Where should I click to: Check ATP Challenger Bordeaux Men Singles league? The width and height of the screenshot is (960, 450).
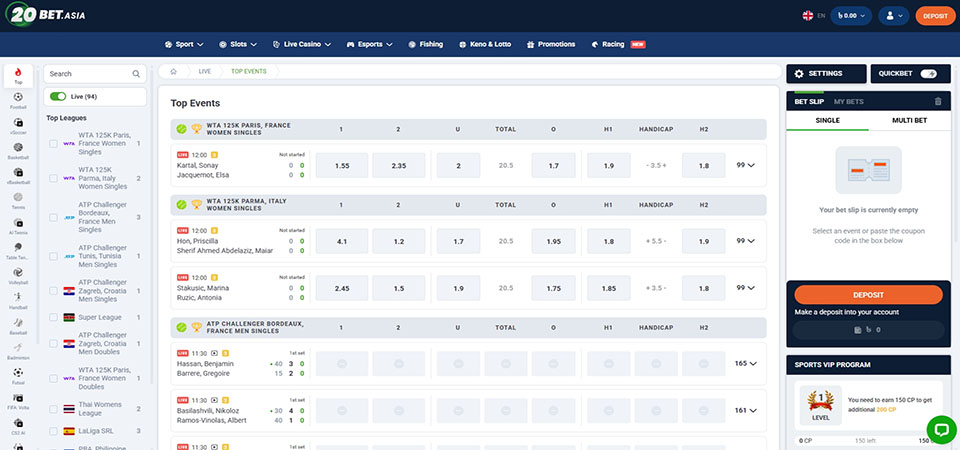click(x=53, y=217)
